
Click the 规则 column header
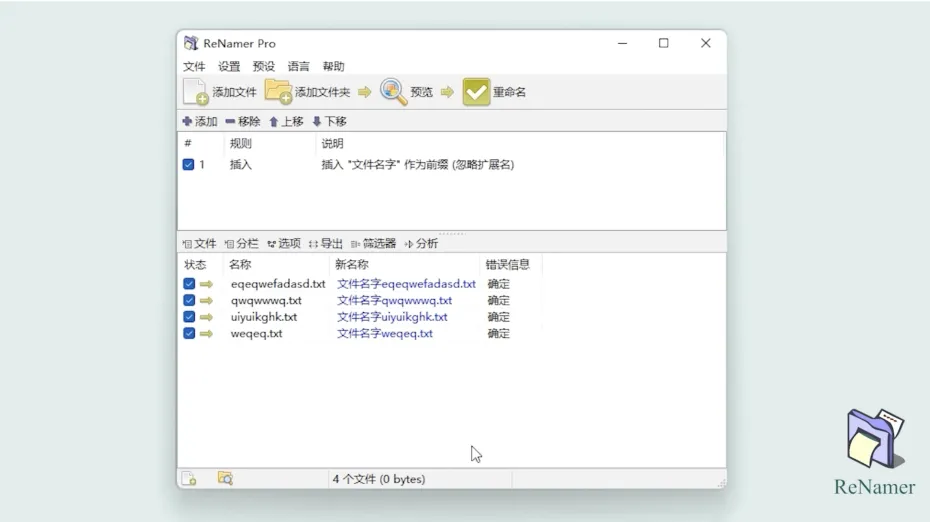(241, 144)
